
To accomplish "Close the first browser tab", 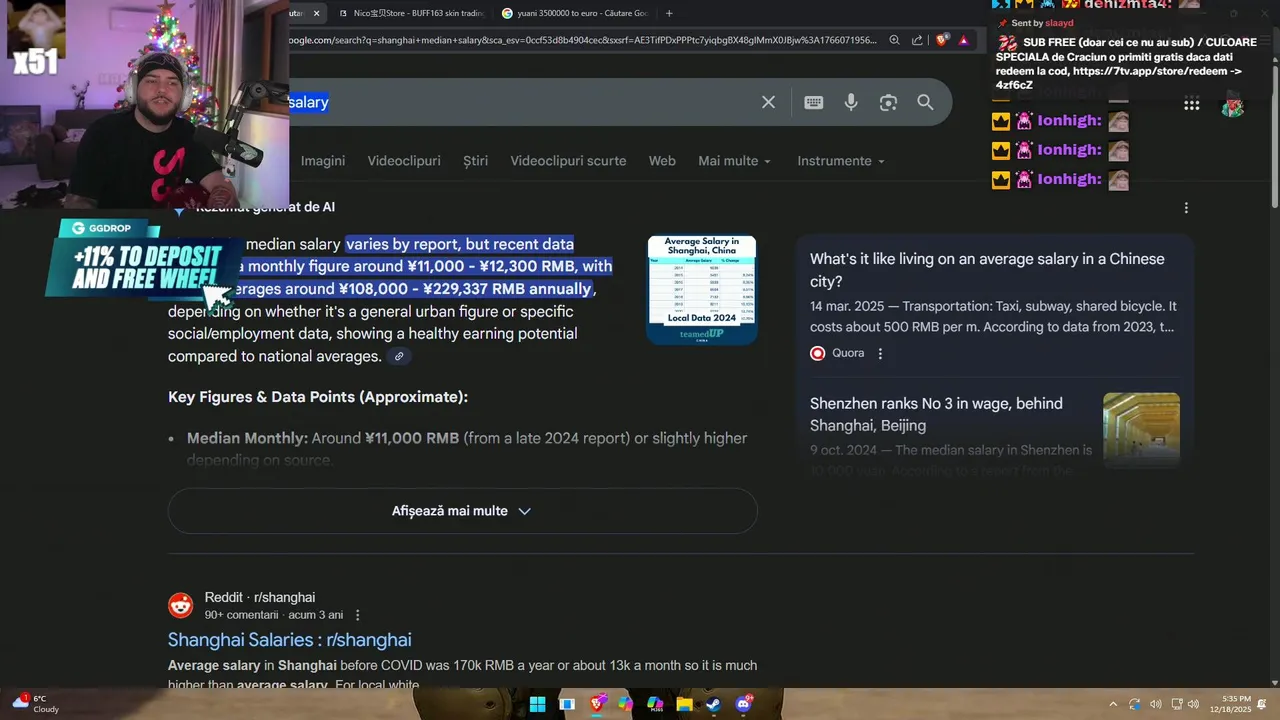I will (317, 13).
